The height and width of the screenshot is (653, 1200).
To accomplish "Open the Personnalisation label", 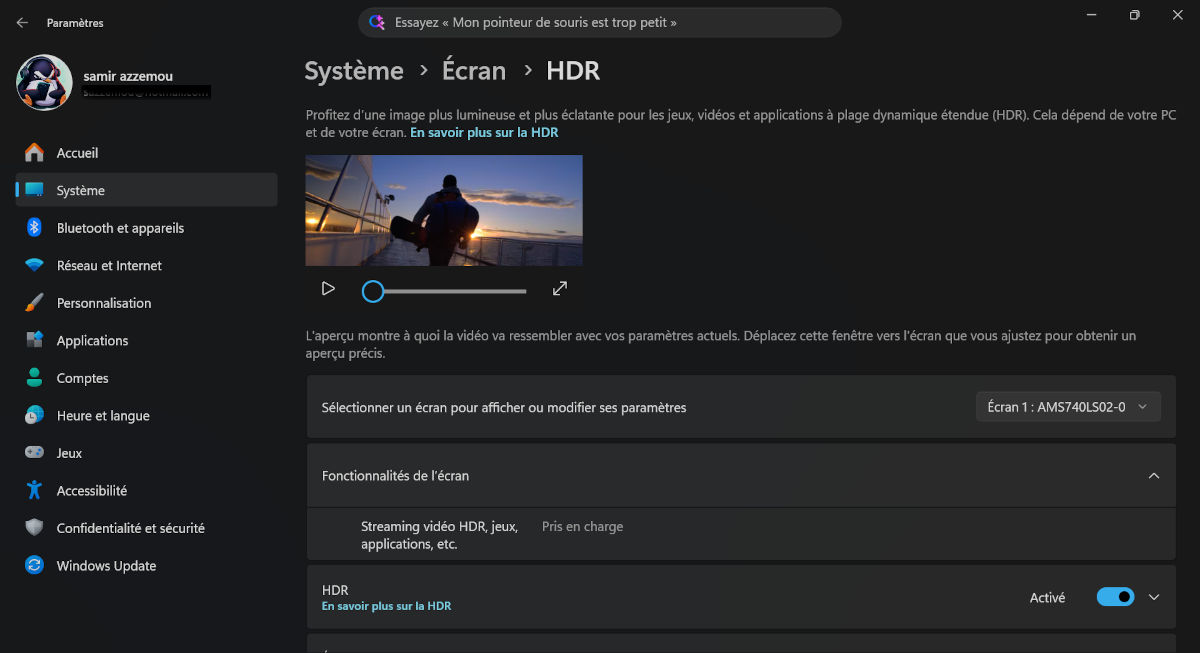I will (x=104, y=303).
